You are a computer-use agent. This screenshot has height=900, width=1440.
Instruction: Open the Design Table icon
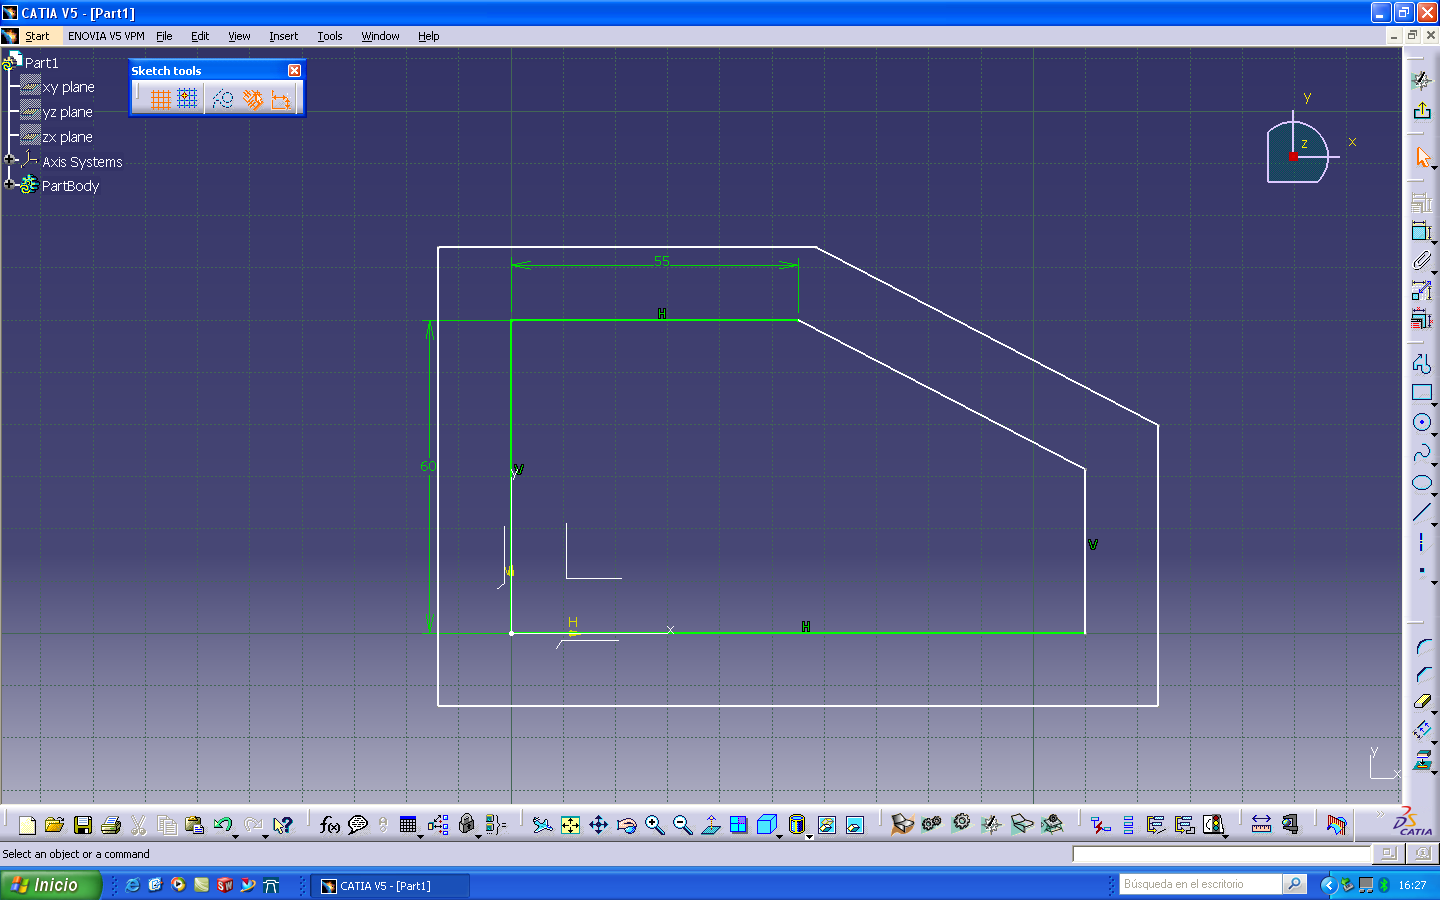[408, 825]
